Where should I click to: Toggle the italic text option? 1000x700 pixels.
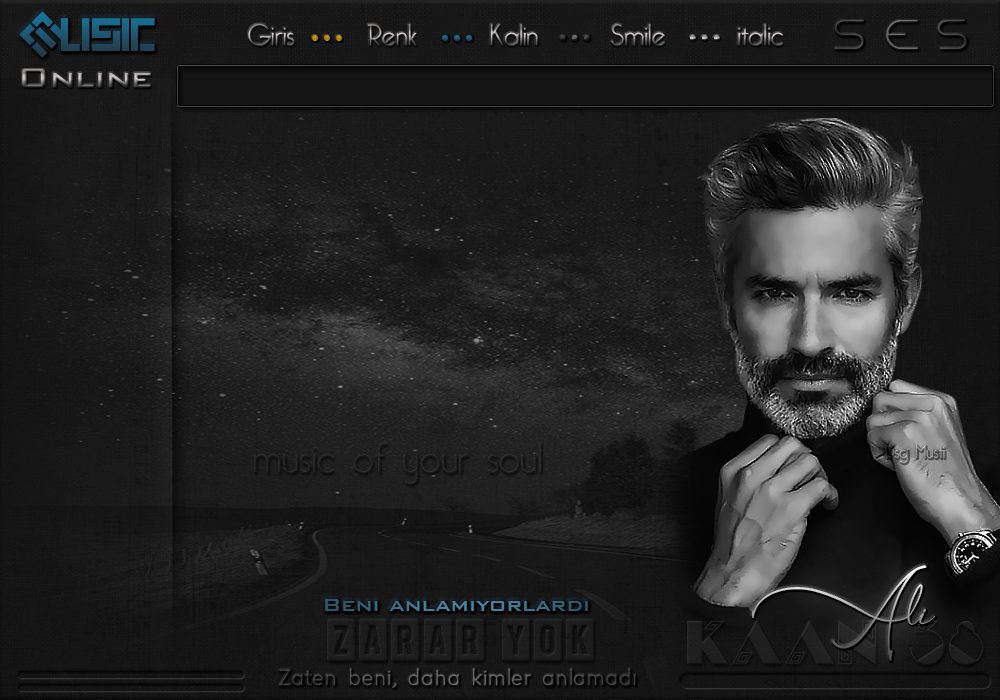coord(760,36)
